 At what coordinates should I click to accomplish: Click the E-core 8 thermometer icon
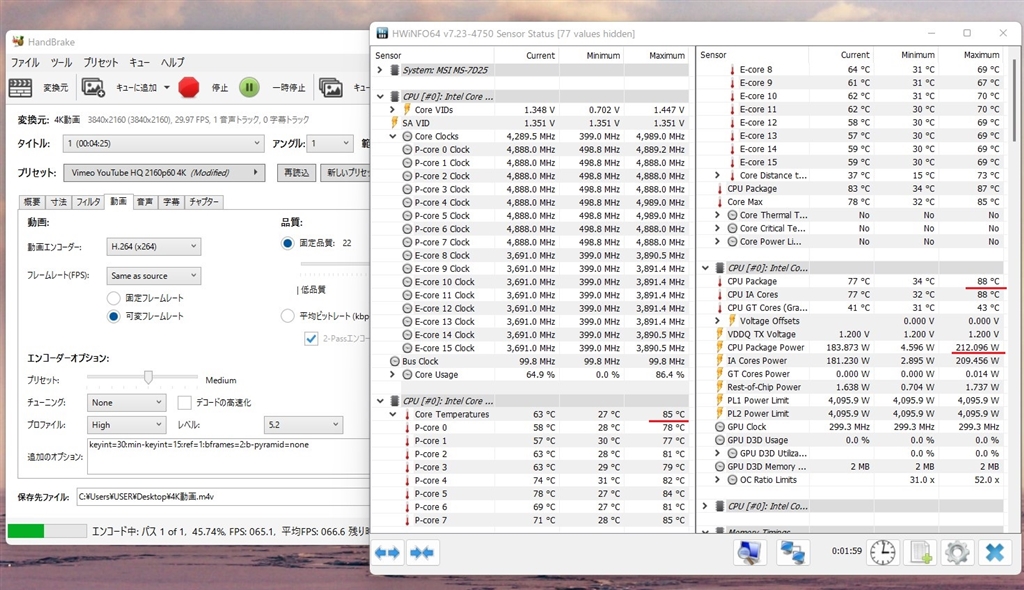(x=732, y=69)
